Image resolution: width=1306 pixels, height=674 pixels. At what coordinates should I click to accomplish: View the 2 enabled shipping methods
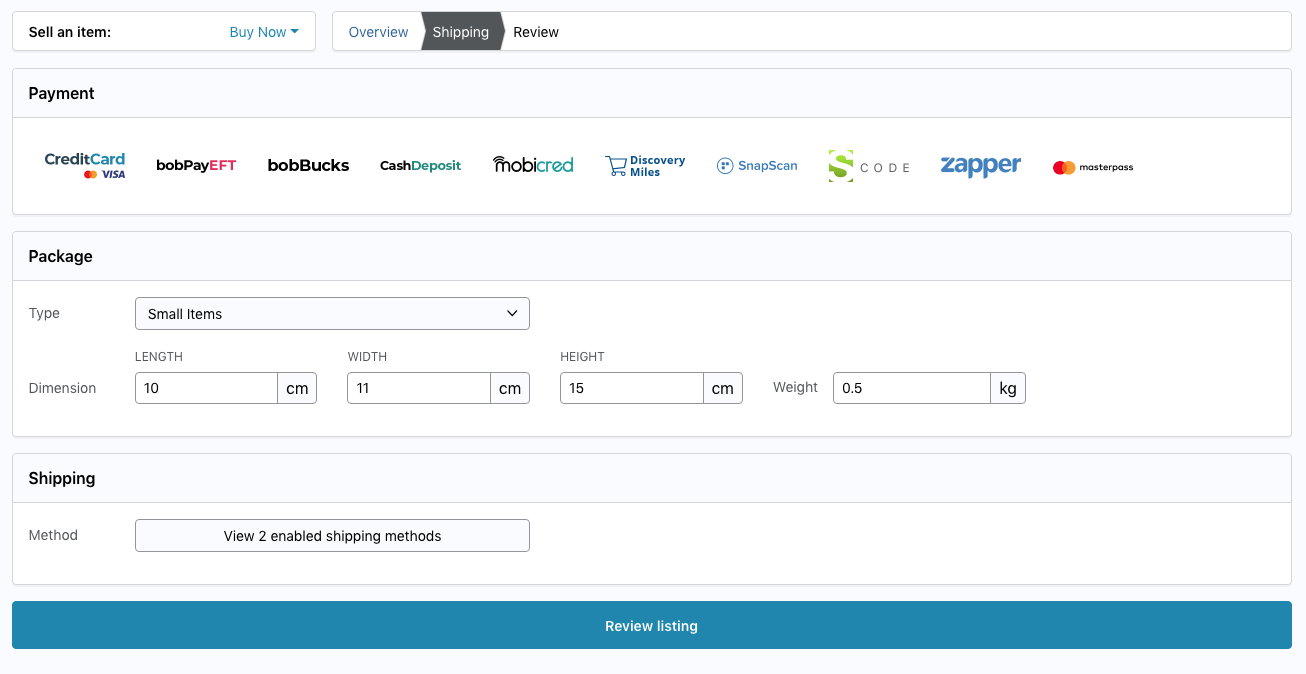pos(332,535)
